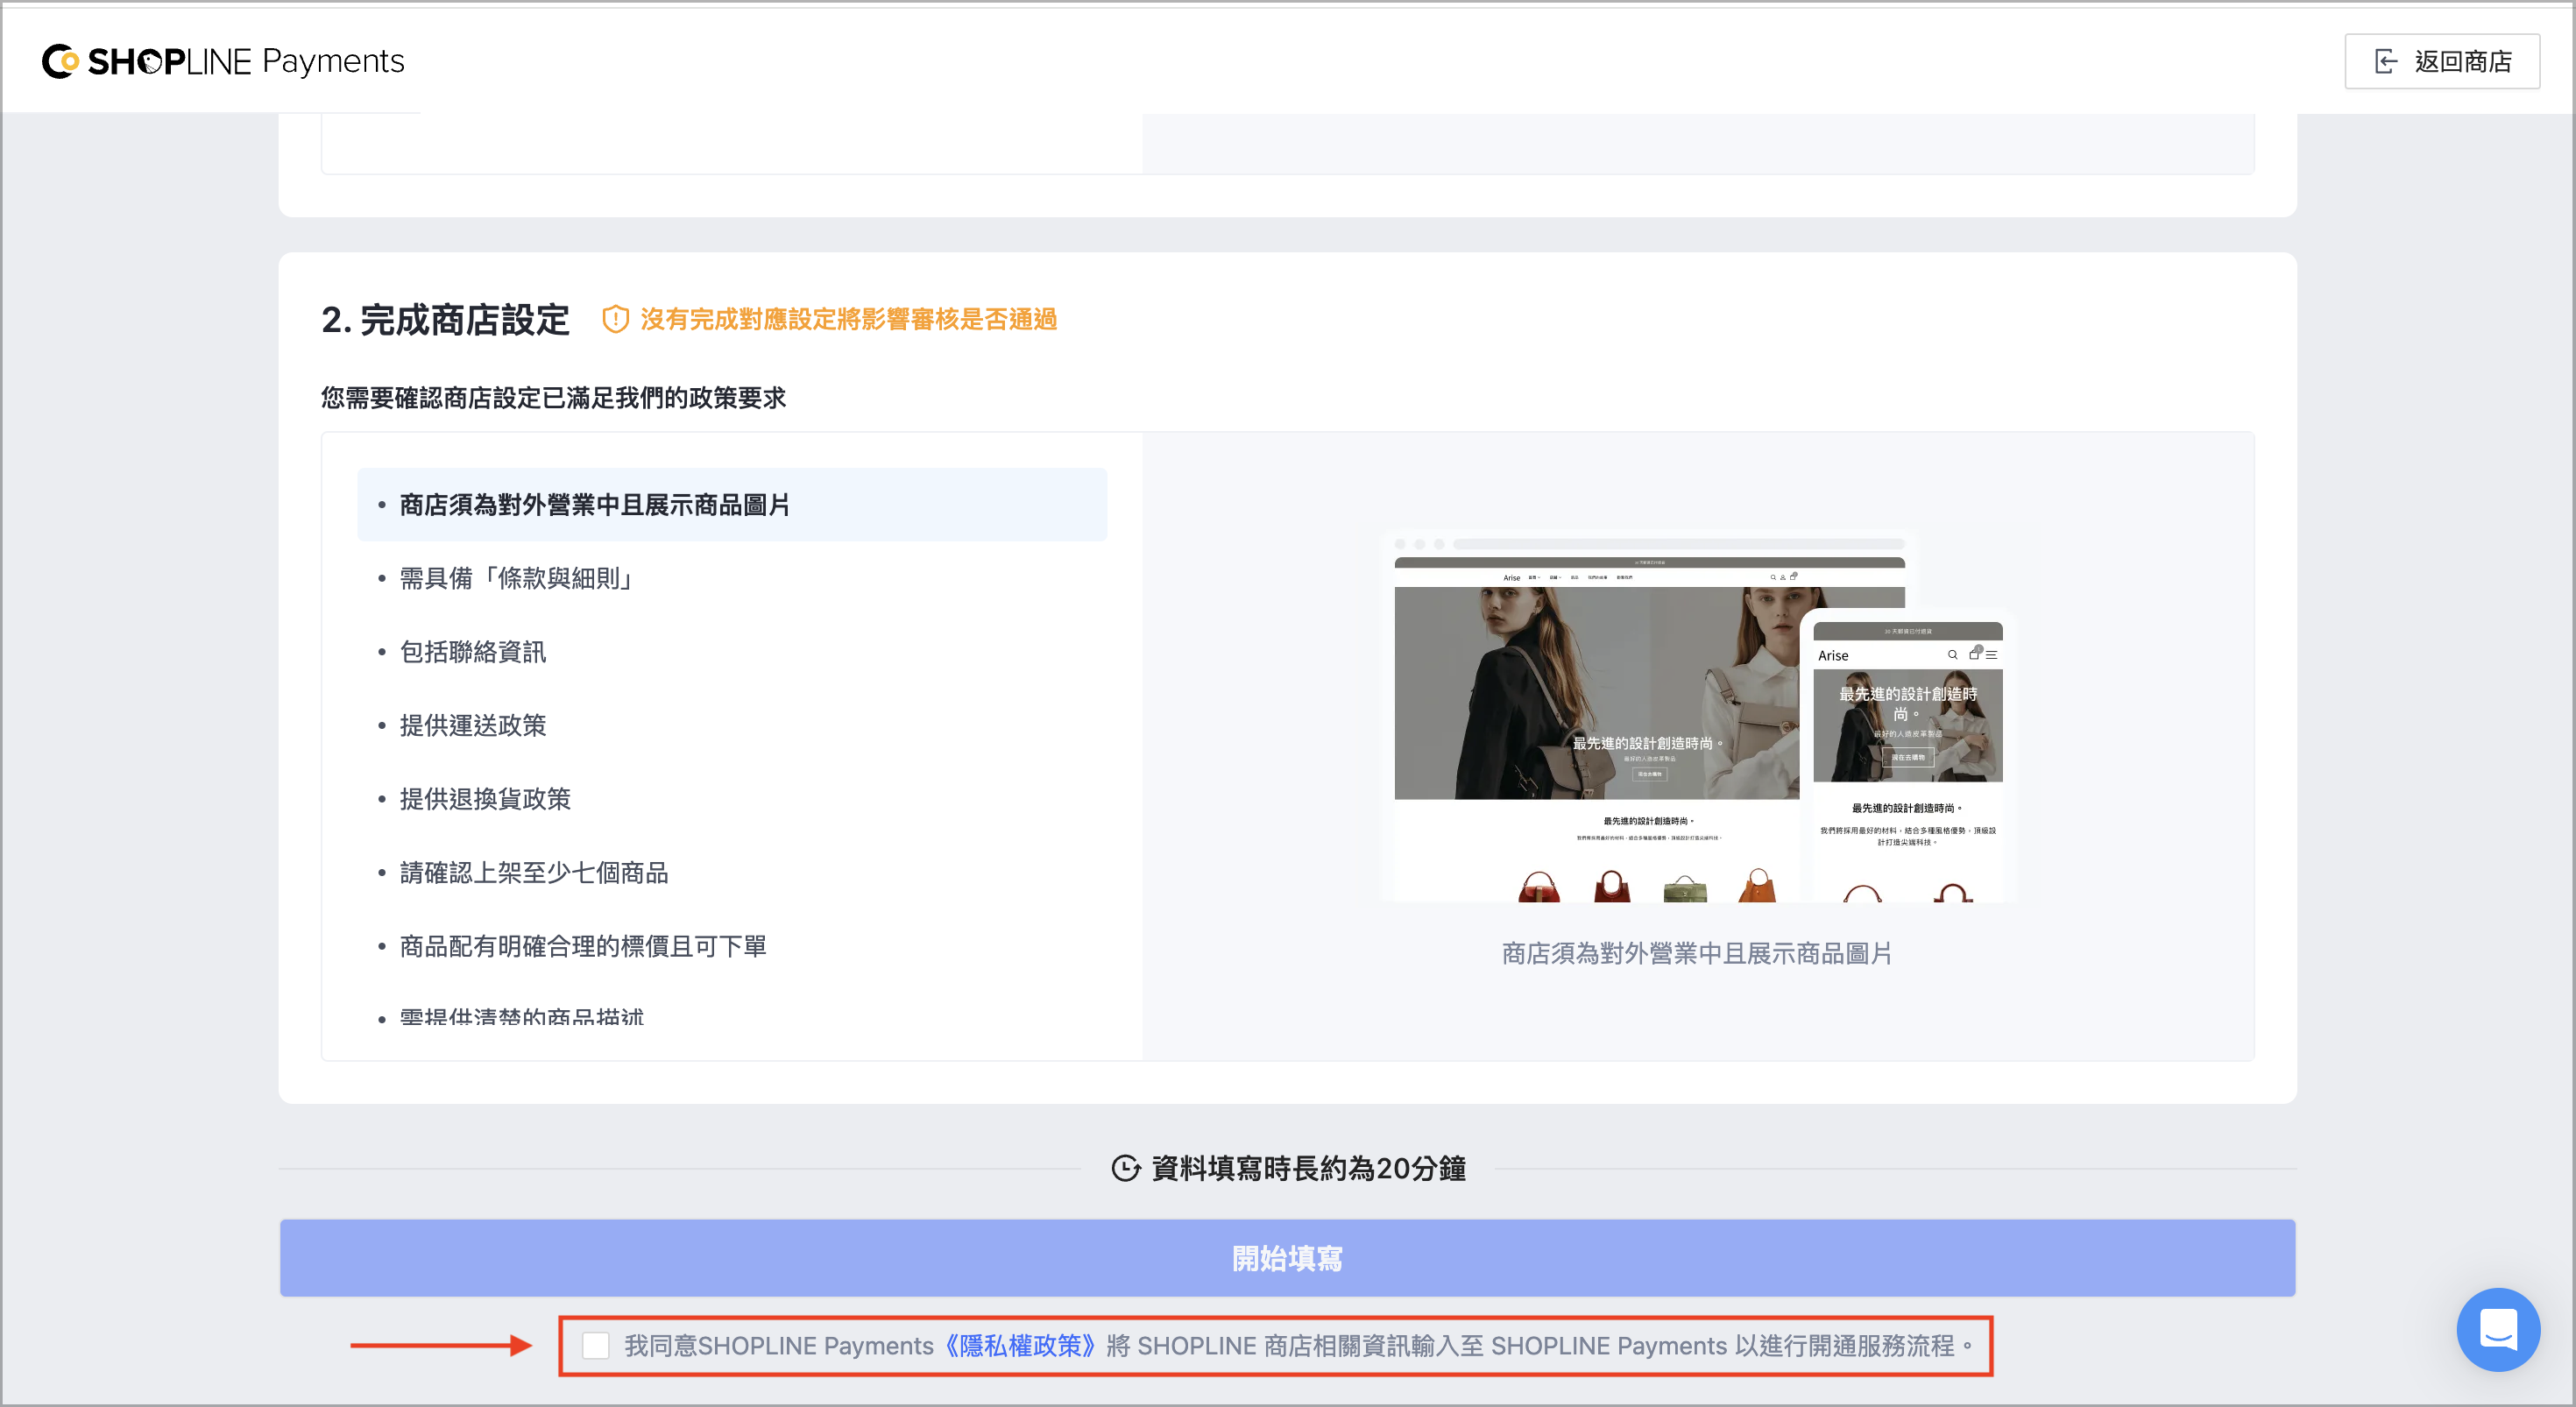Viewport: 2576px width, 1407px height.
Task: Click the 2. 完成商店設定 heading
Action: click(445, 320)
